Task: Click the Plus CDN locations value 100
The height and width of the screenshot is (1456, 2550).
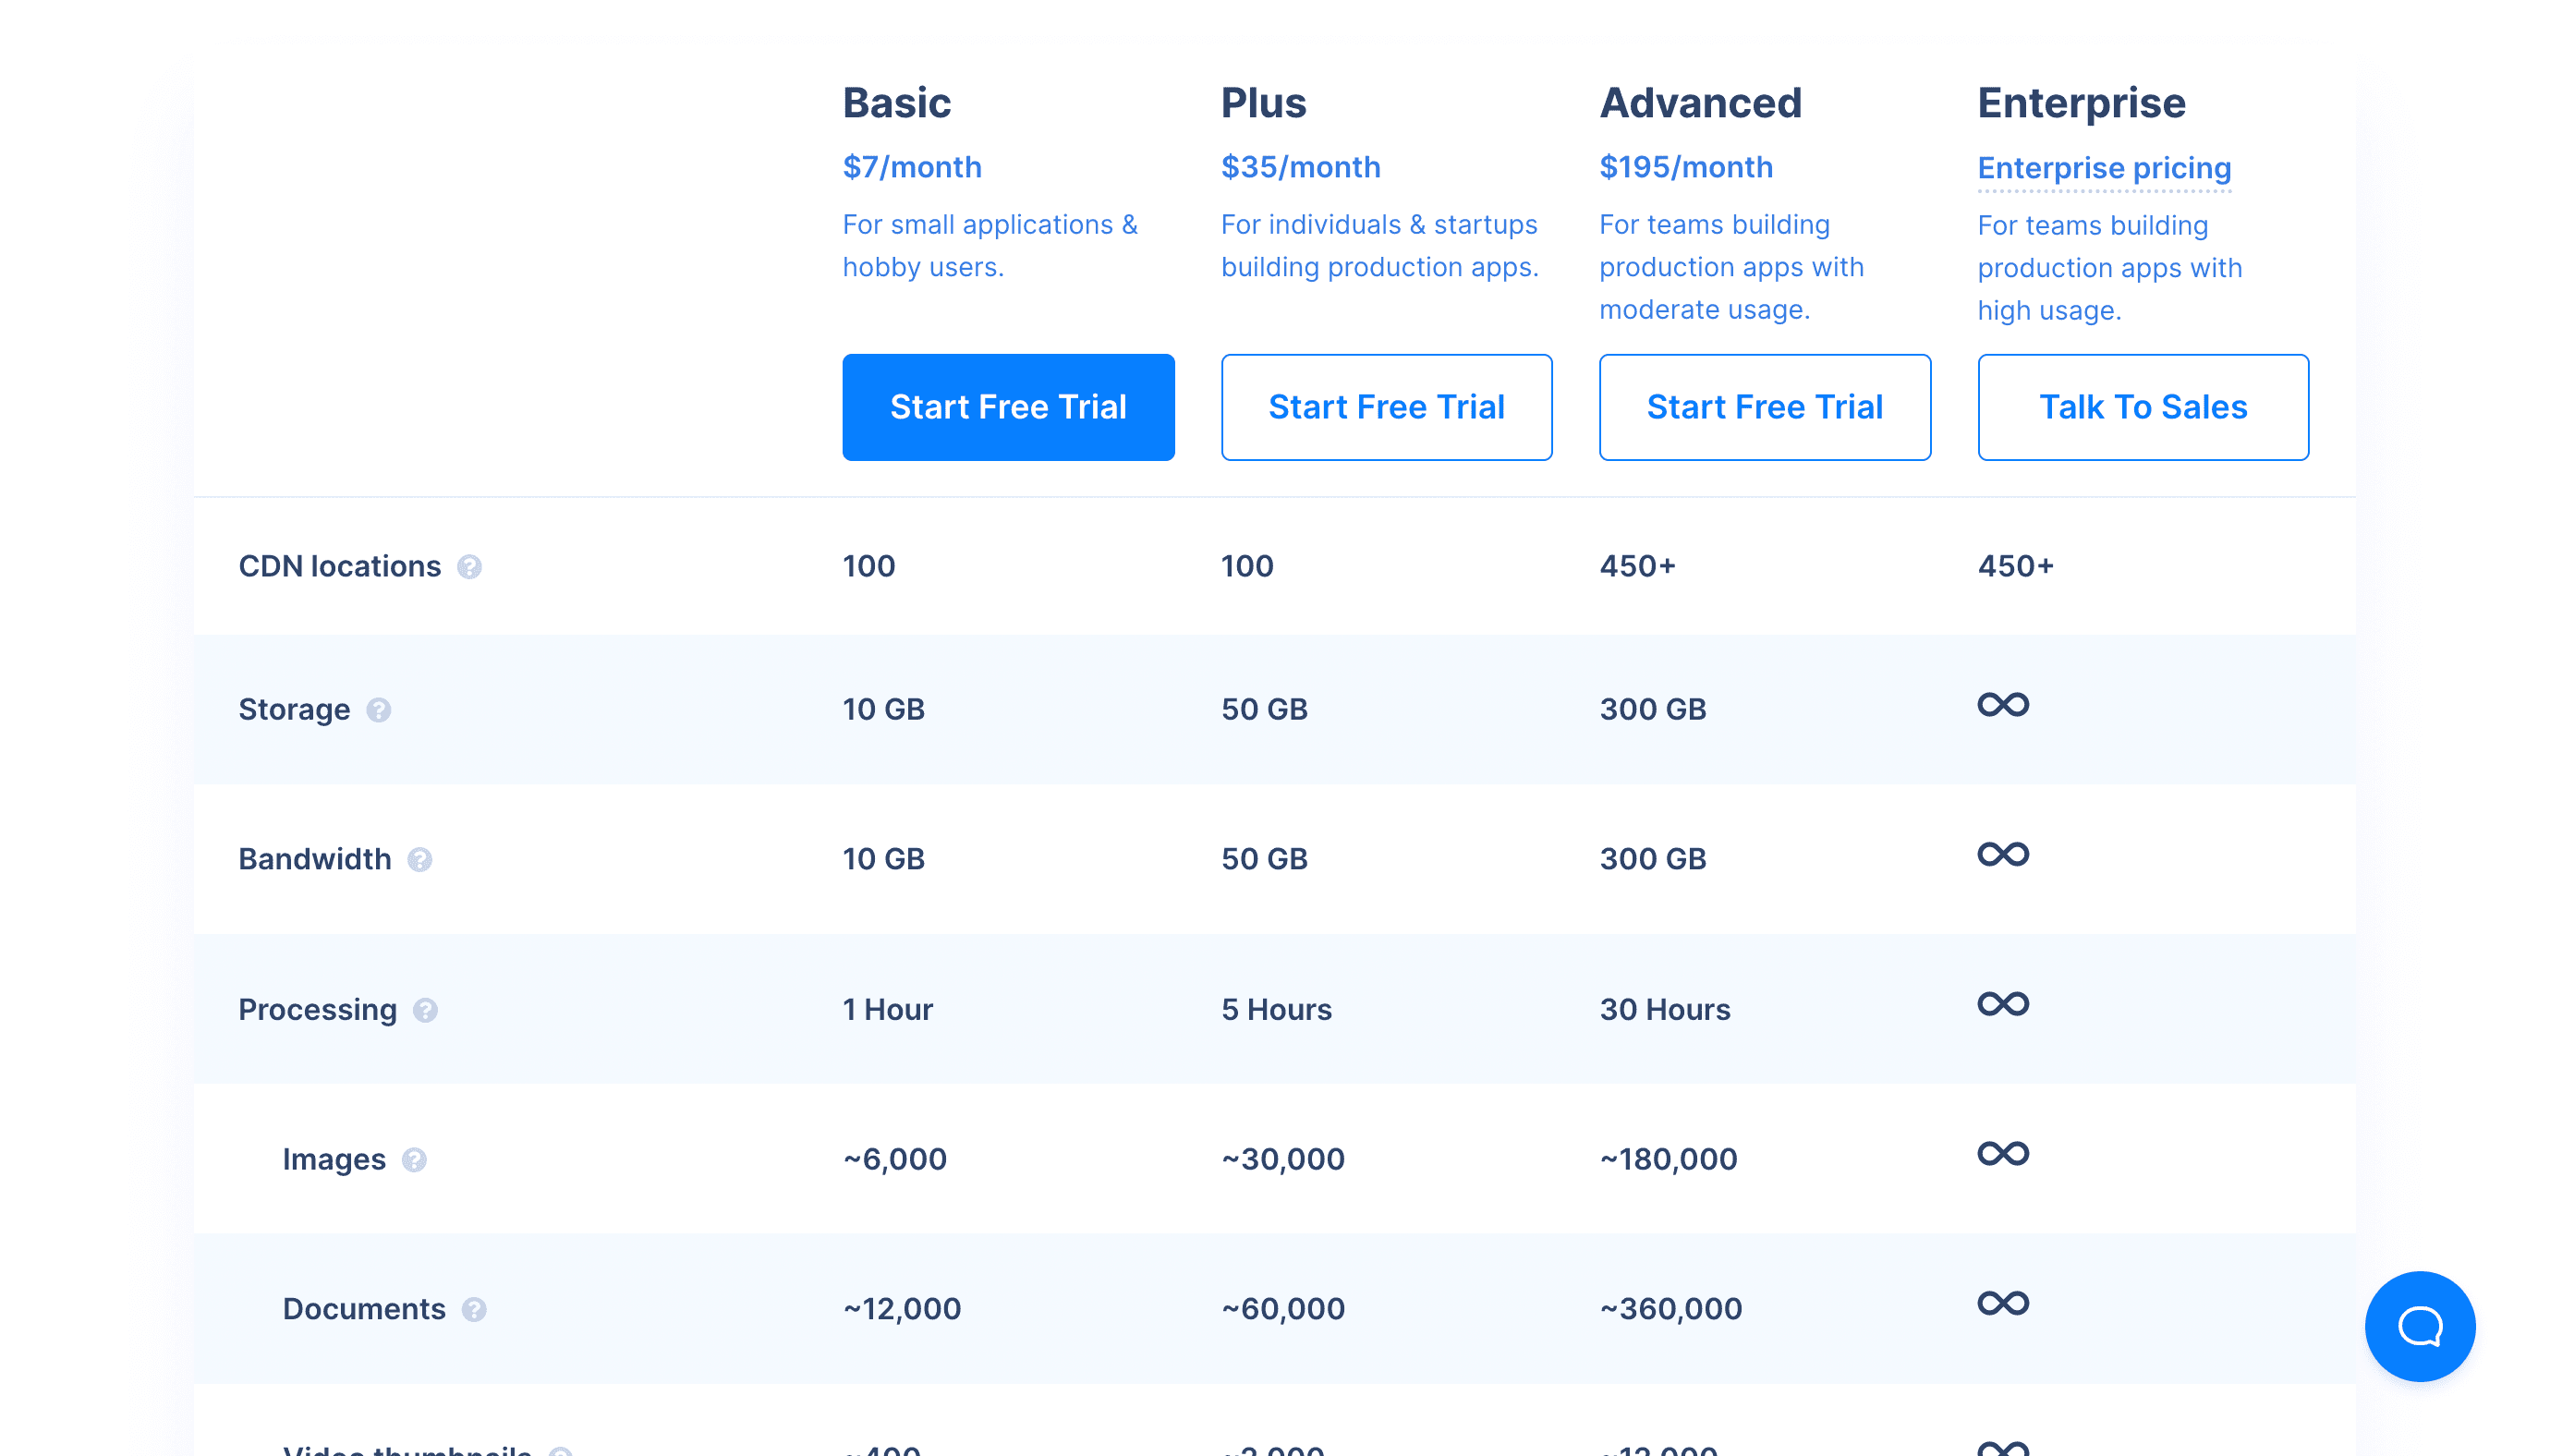Action: pos(1247,567)
